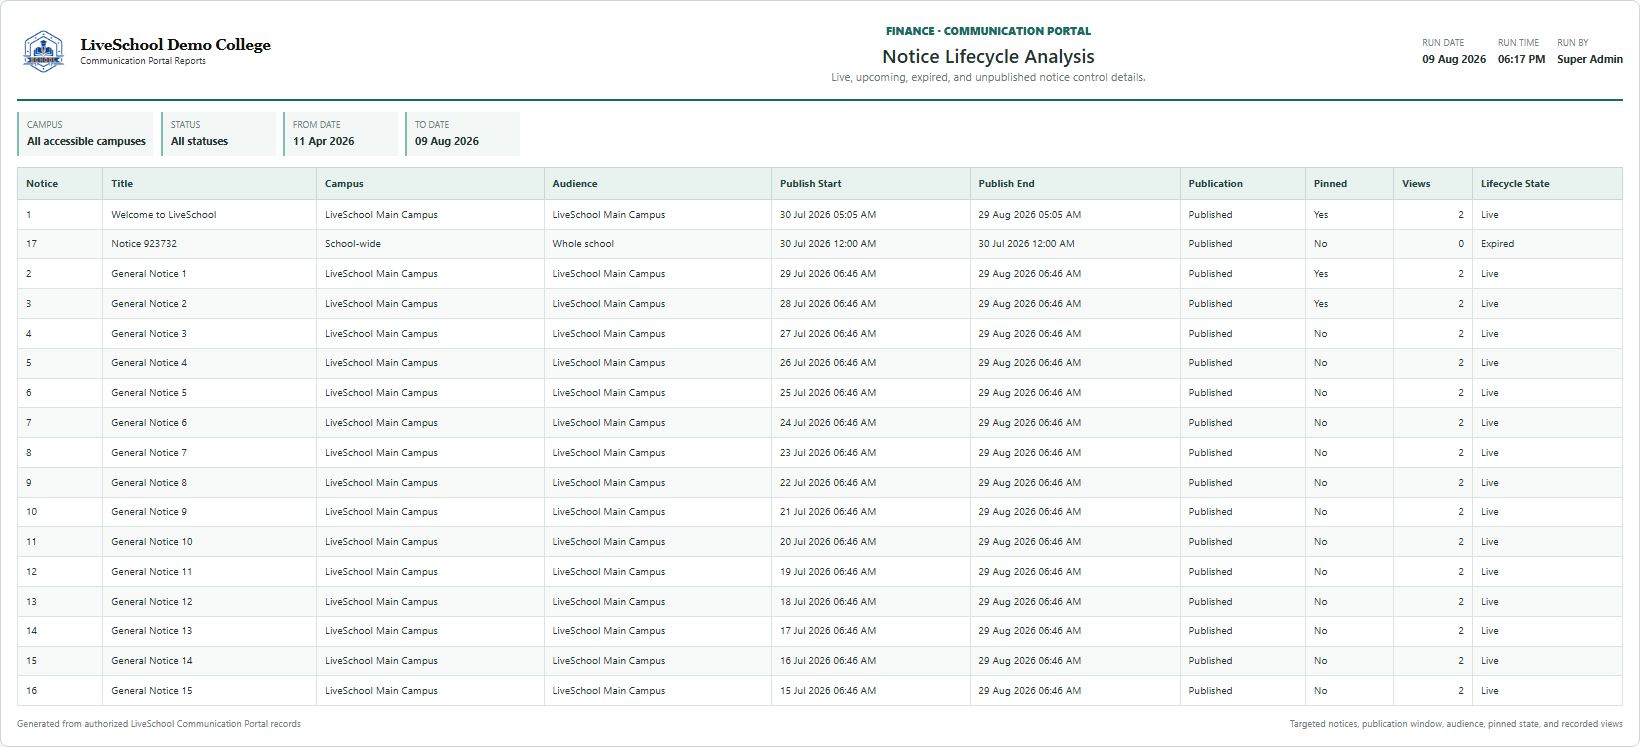Click publish start '30 Jul 2026 05:05 AM'

(x=828, y=215)
